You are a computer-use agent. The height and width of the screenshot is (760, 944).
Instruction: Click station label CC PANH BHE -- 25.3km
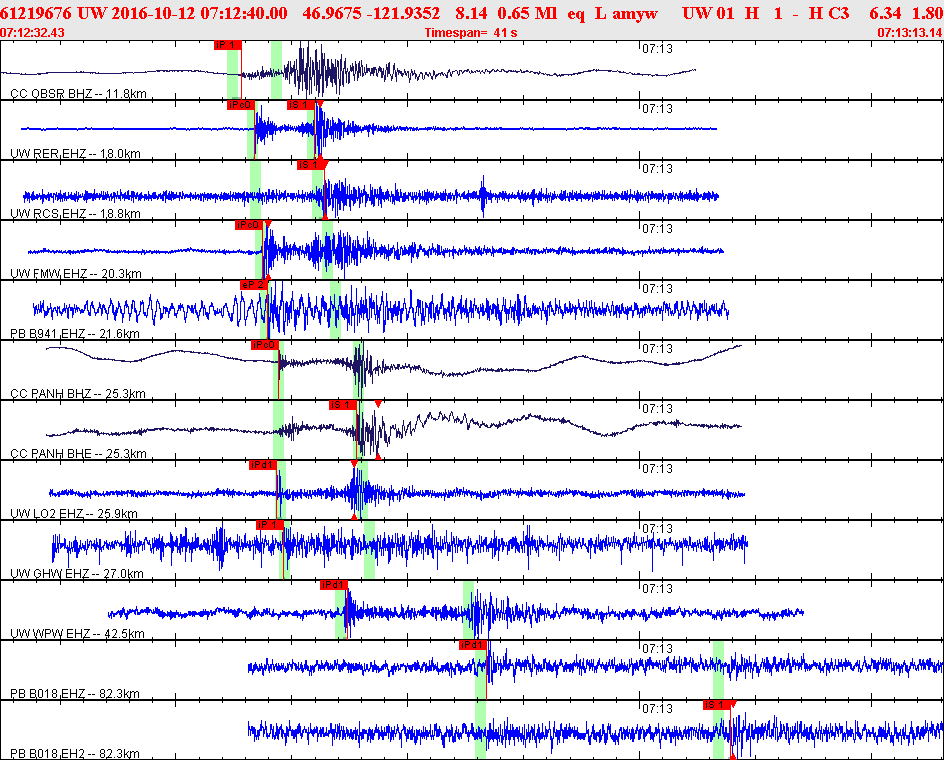pos(78,453)
